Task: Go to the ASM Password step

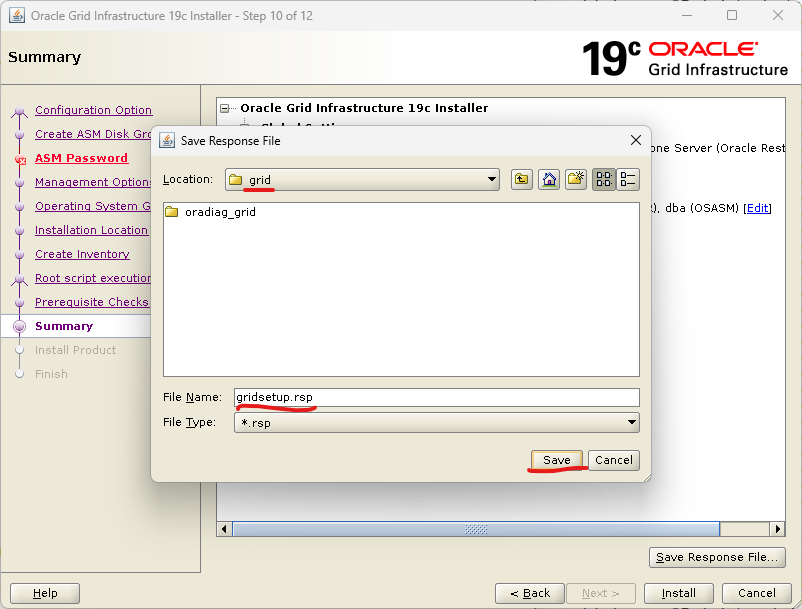Action: click(81, 158)
